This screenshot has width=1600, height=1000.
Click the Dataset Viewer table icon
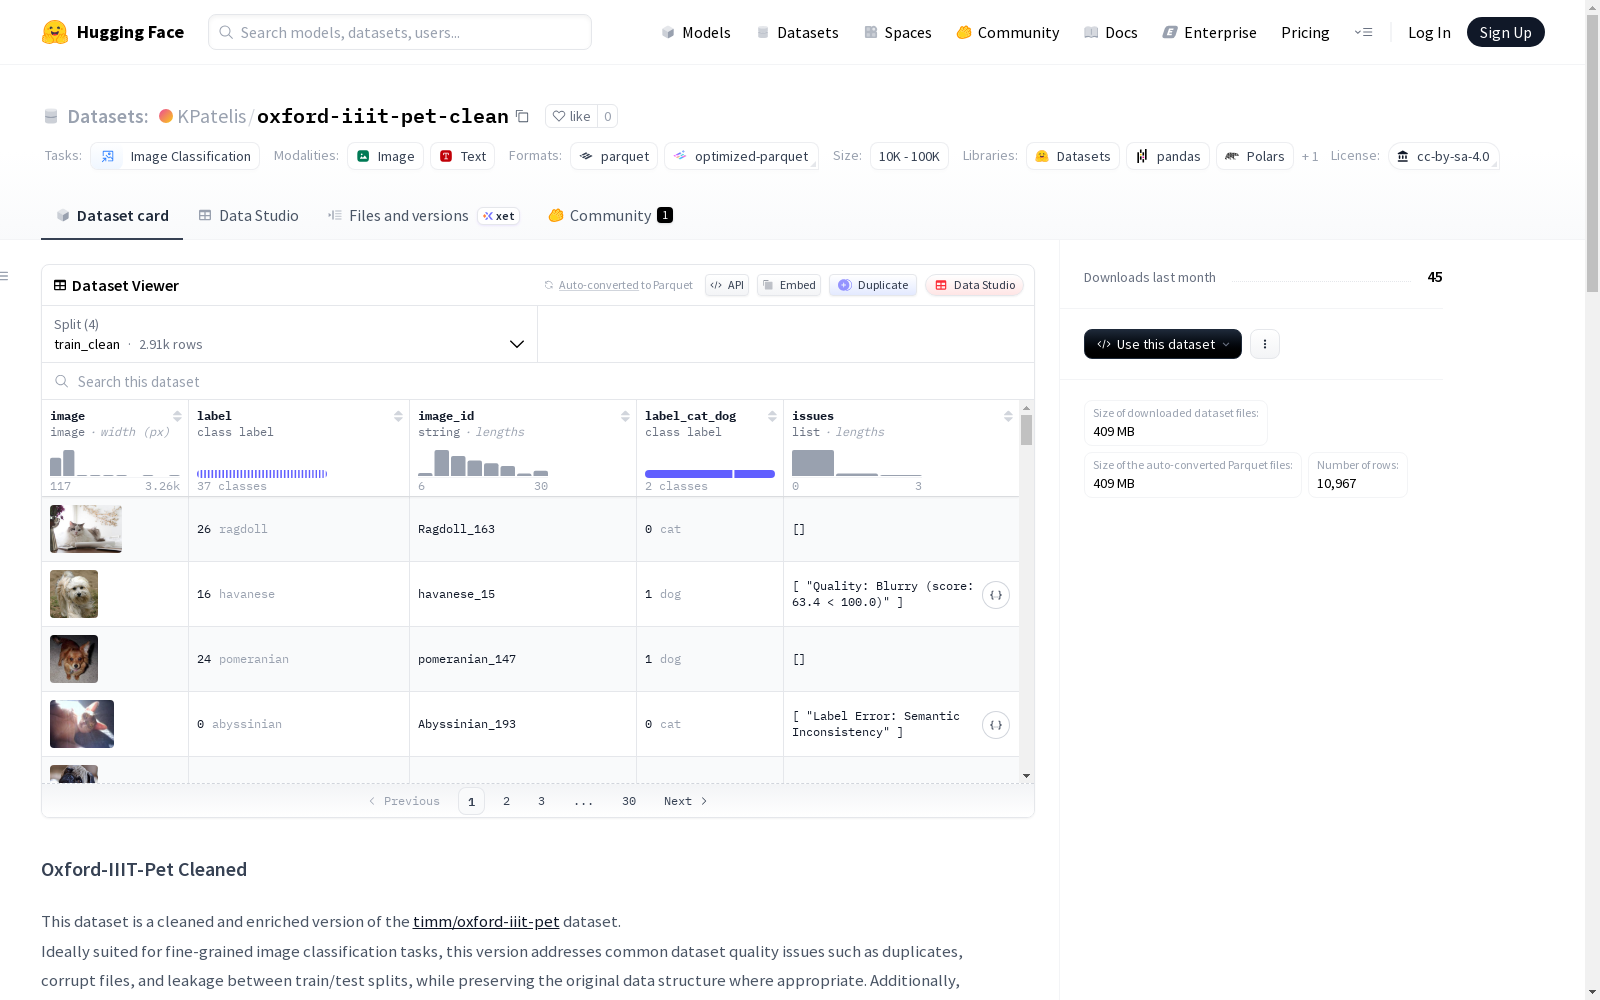[x=60, y=285]
